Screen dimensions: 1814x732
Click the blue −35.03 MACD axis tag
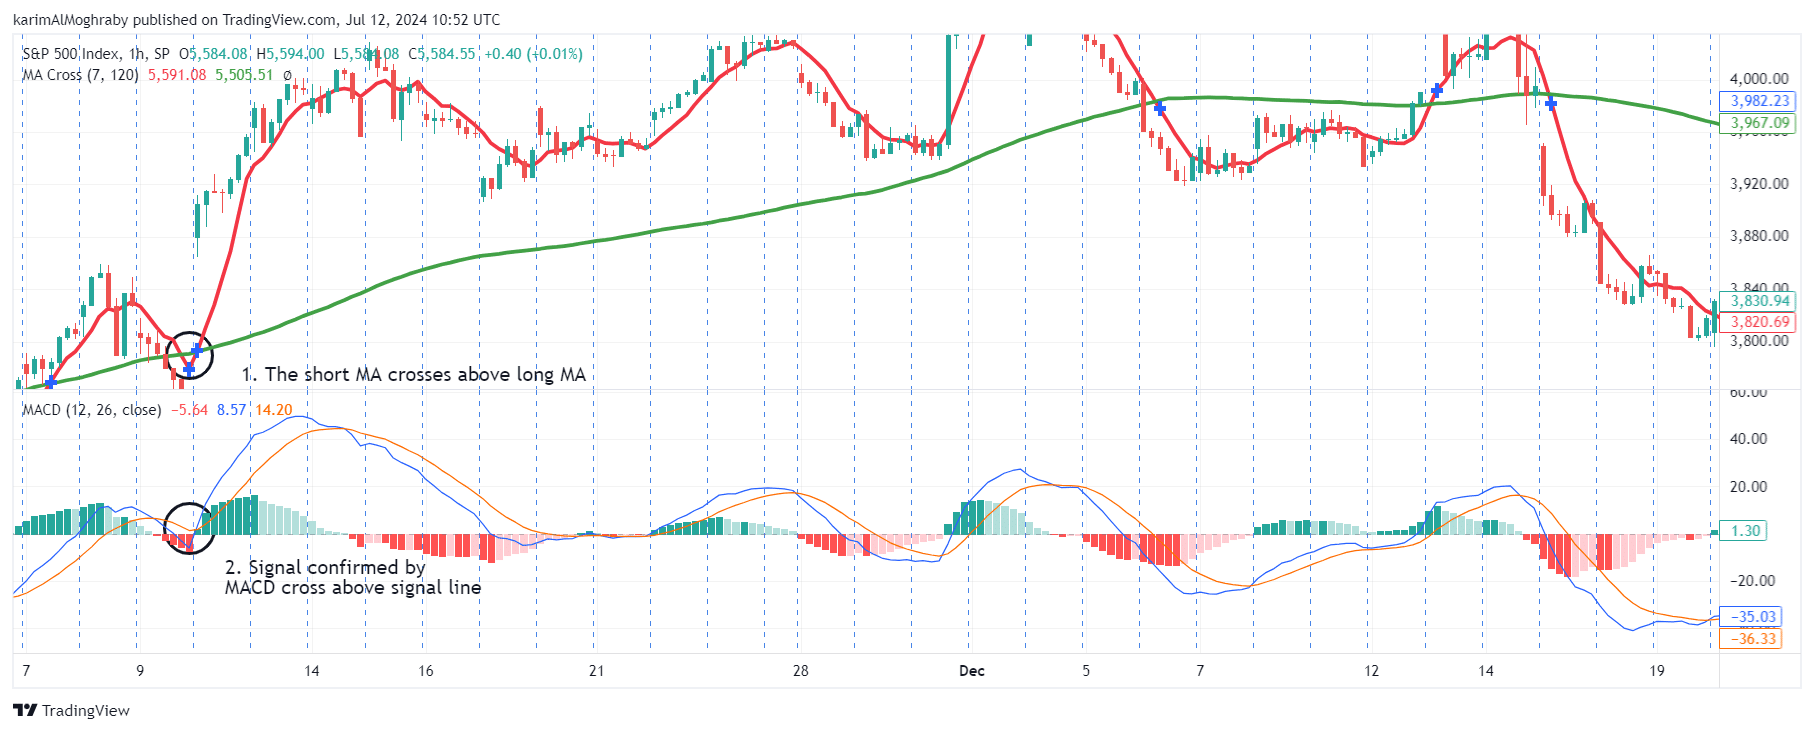coord(1752,617)
